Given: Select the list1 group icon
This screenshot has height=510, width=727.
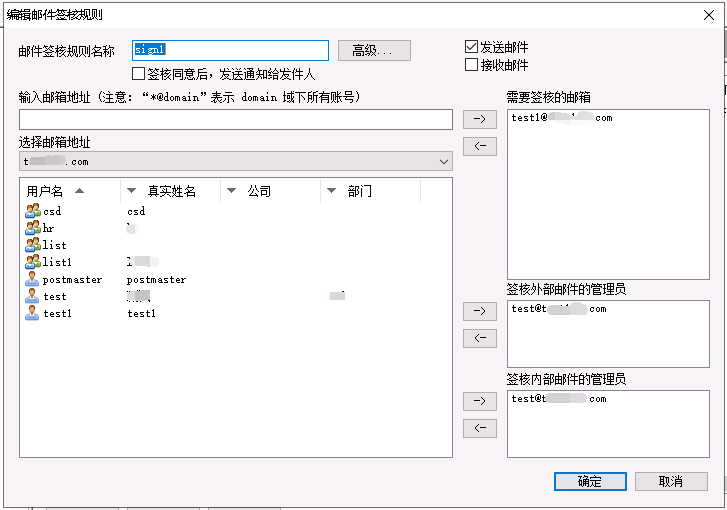Looking at the screenshot, I should 33,262.
